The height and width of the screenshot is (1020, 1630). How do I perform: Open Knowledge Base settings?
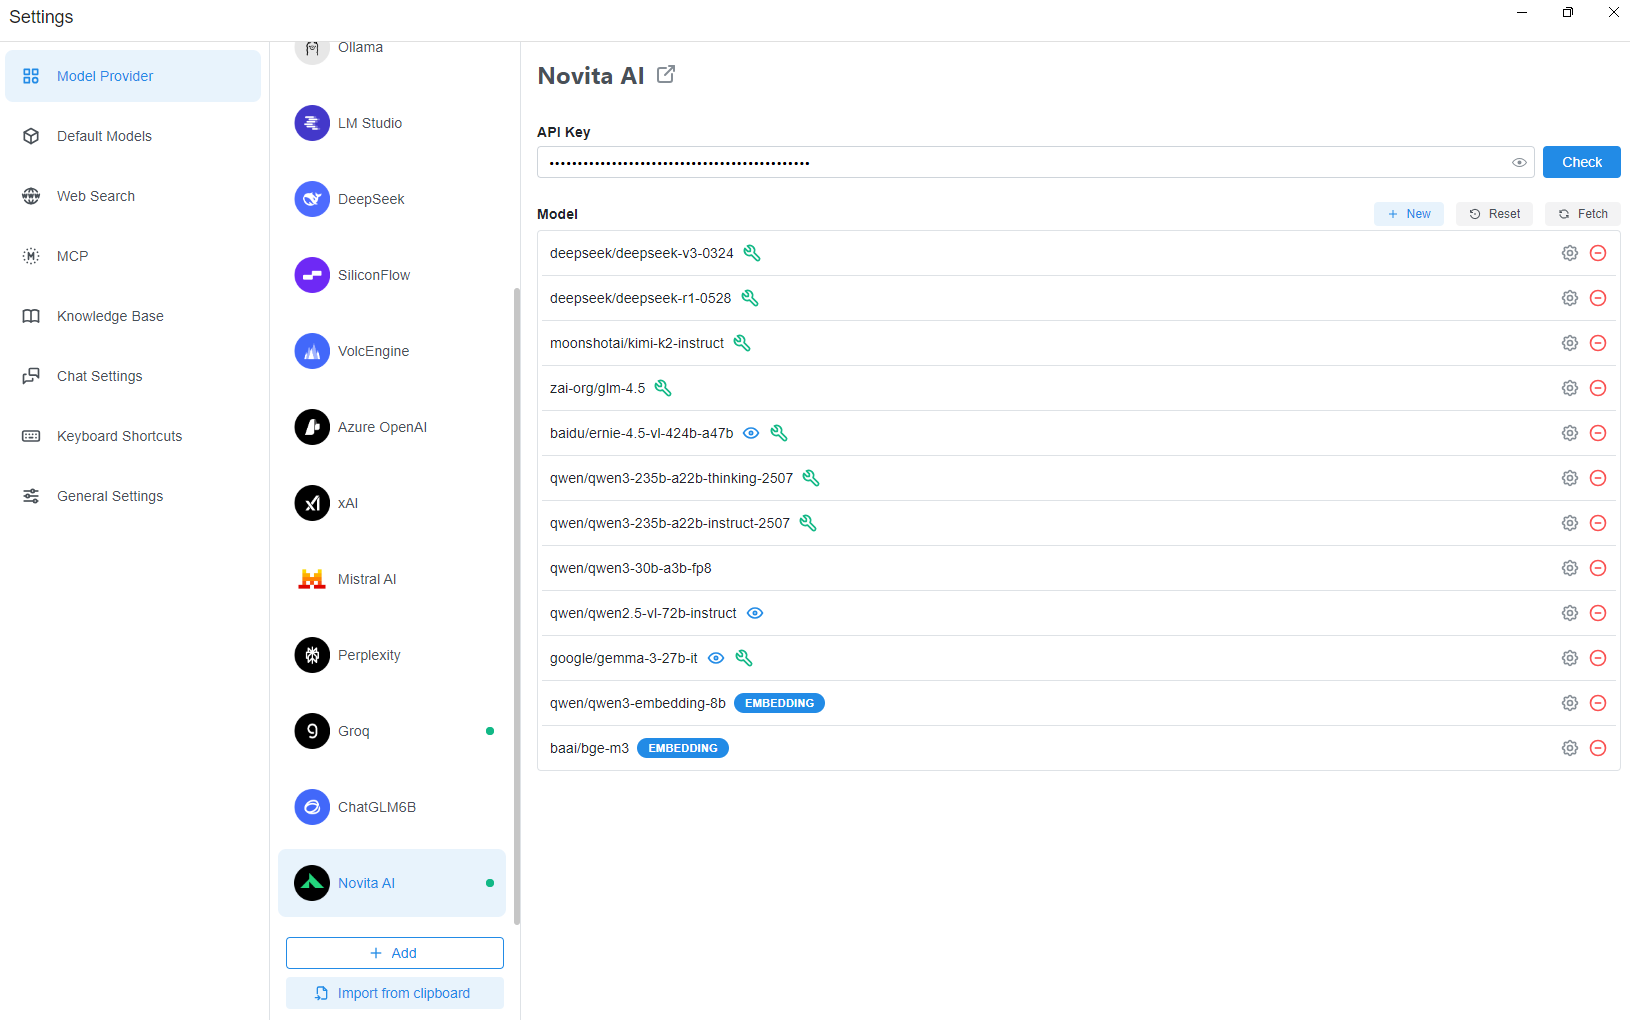pyautogui.click(x=133, y=316)
